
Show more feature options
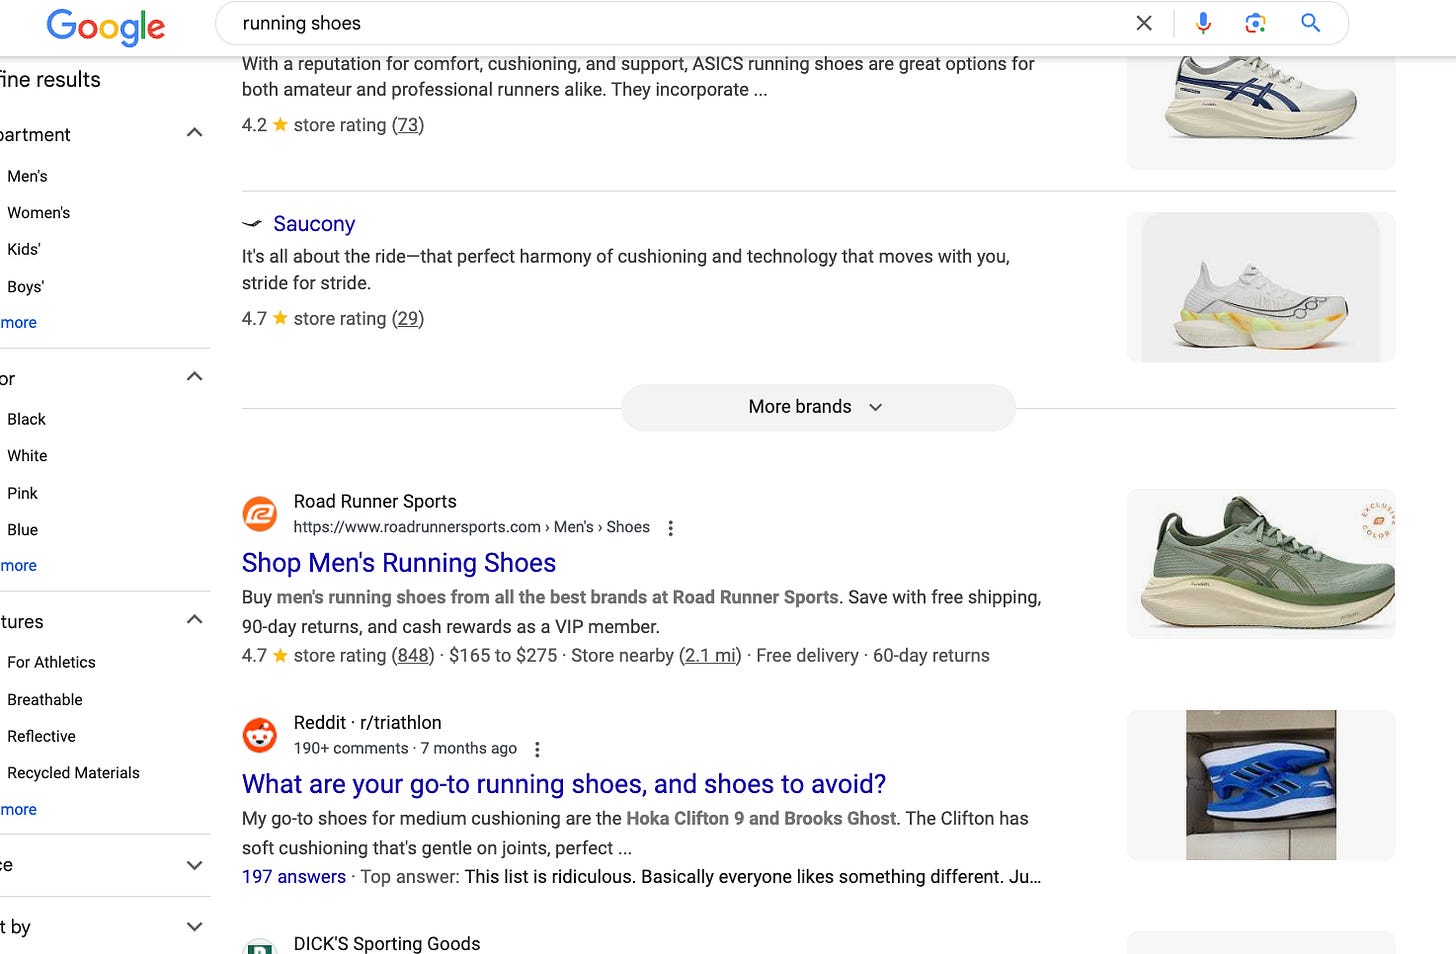(18, 809)
